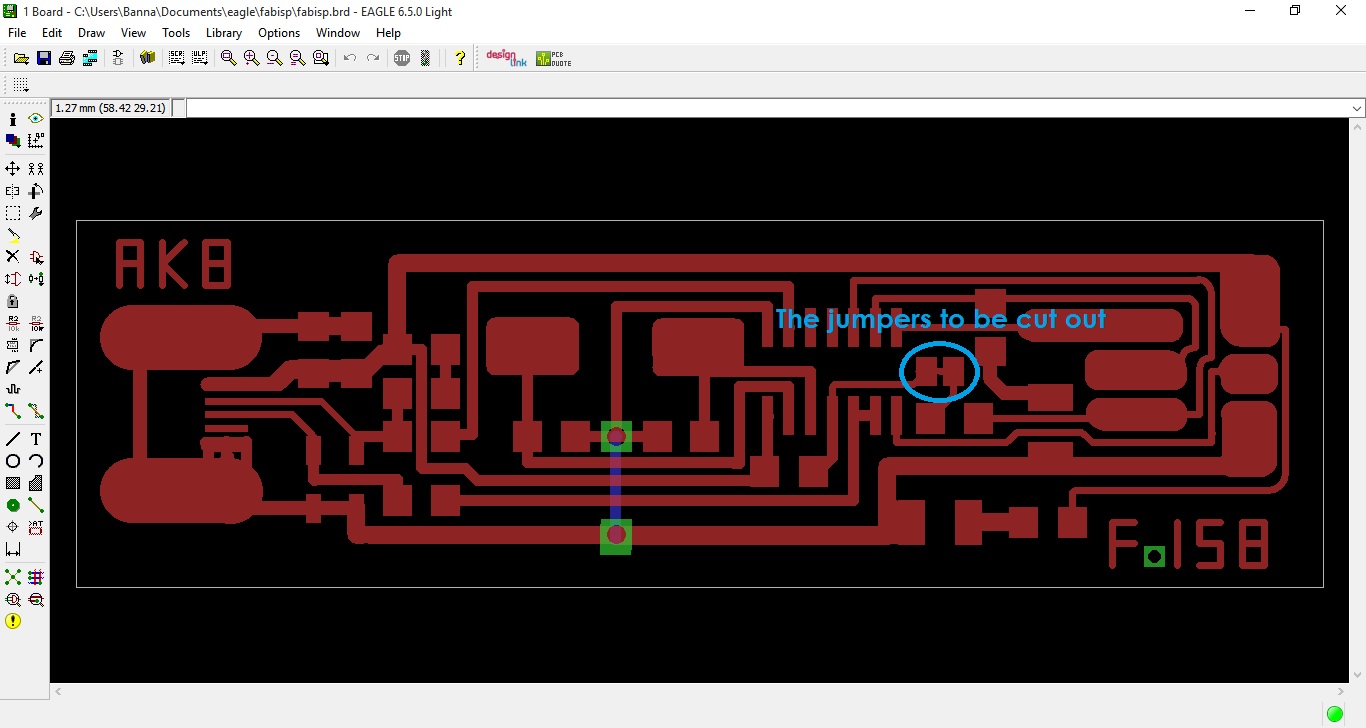Select the Miter tool
This screenshot has height=728, width=1366.
coord(36,345)
